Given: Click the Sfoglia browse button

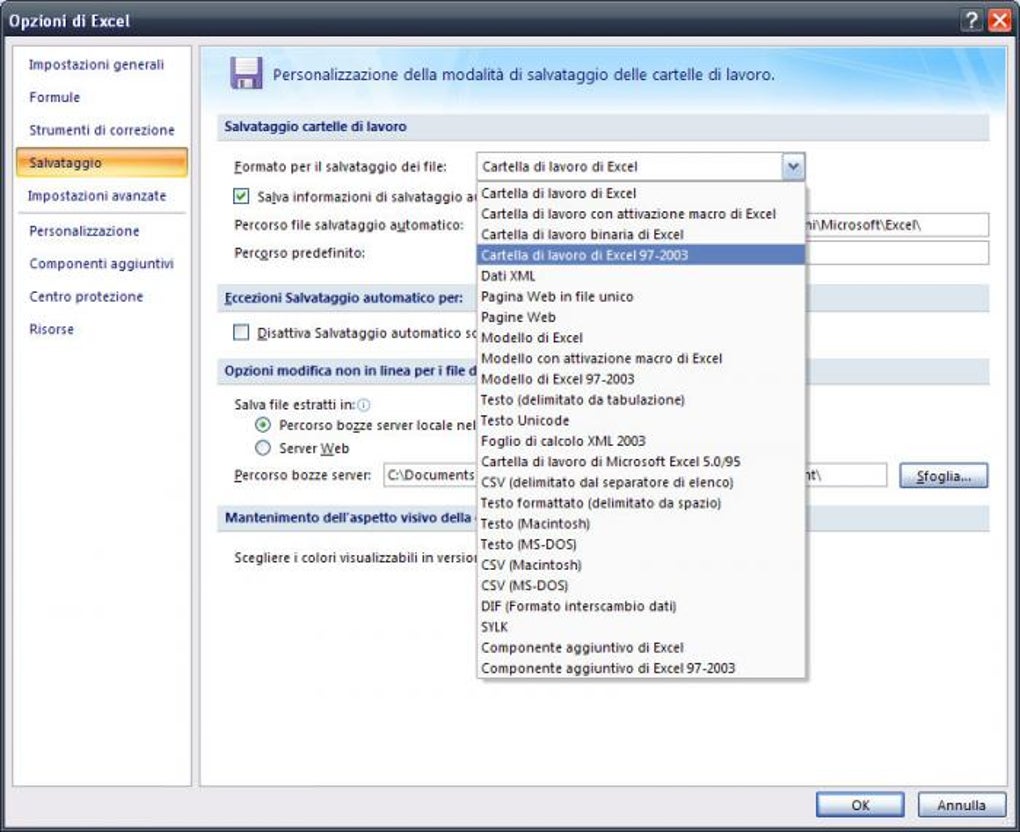Looking at the screenshot, I should [943, 476].
